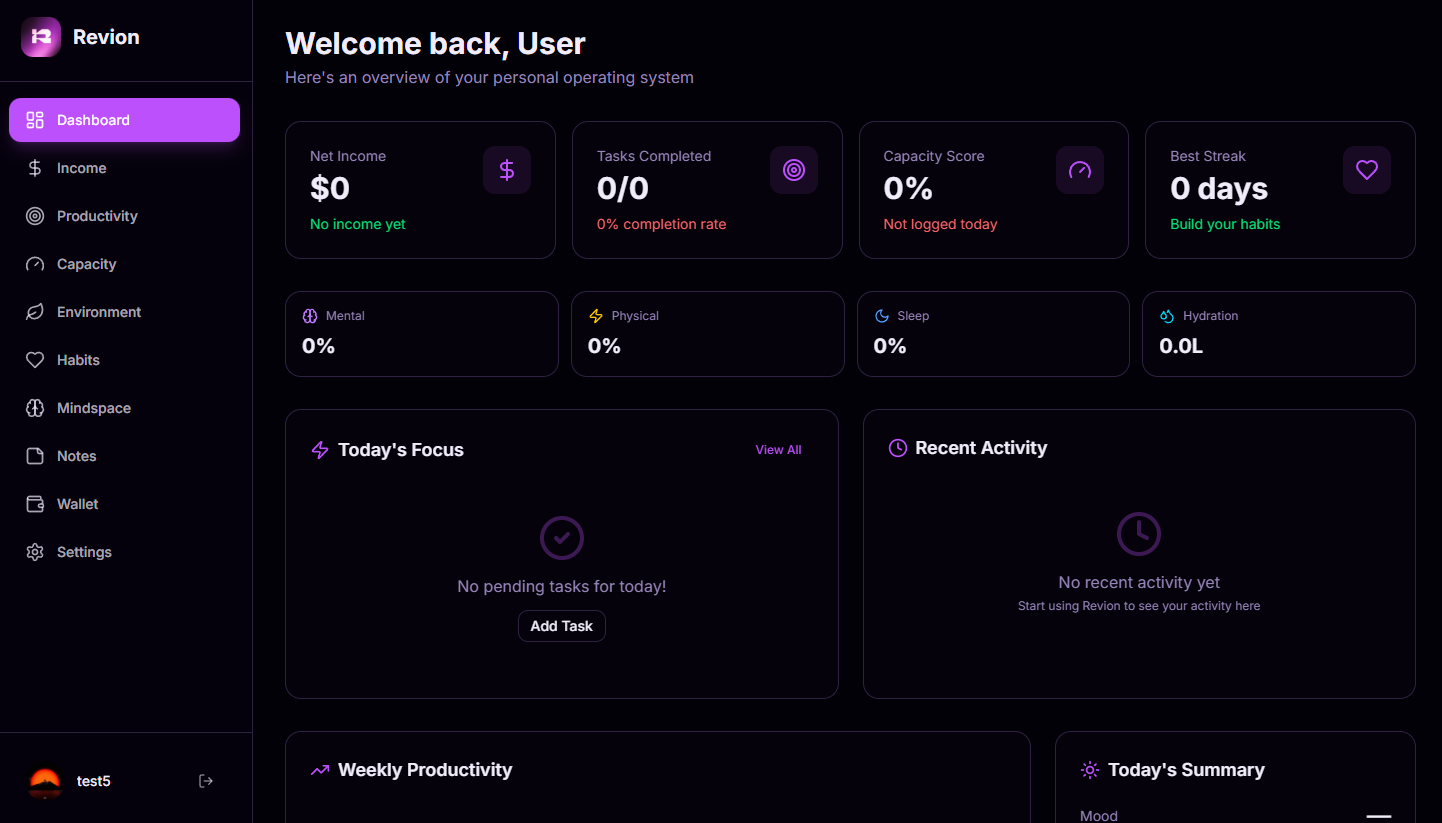Viewport: 1442px width, 823px height.
Task: Click the target icon on Tasks Completed card
Action: [x=793, y=169]
